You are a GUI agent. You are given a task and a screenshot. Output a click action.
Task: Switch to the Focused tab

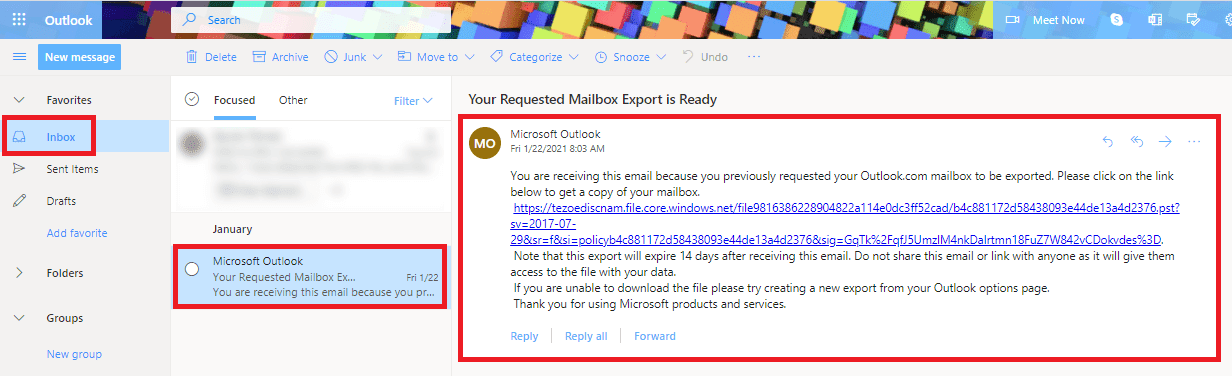click(234, 100)
